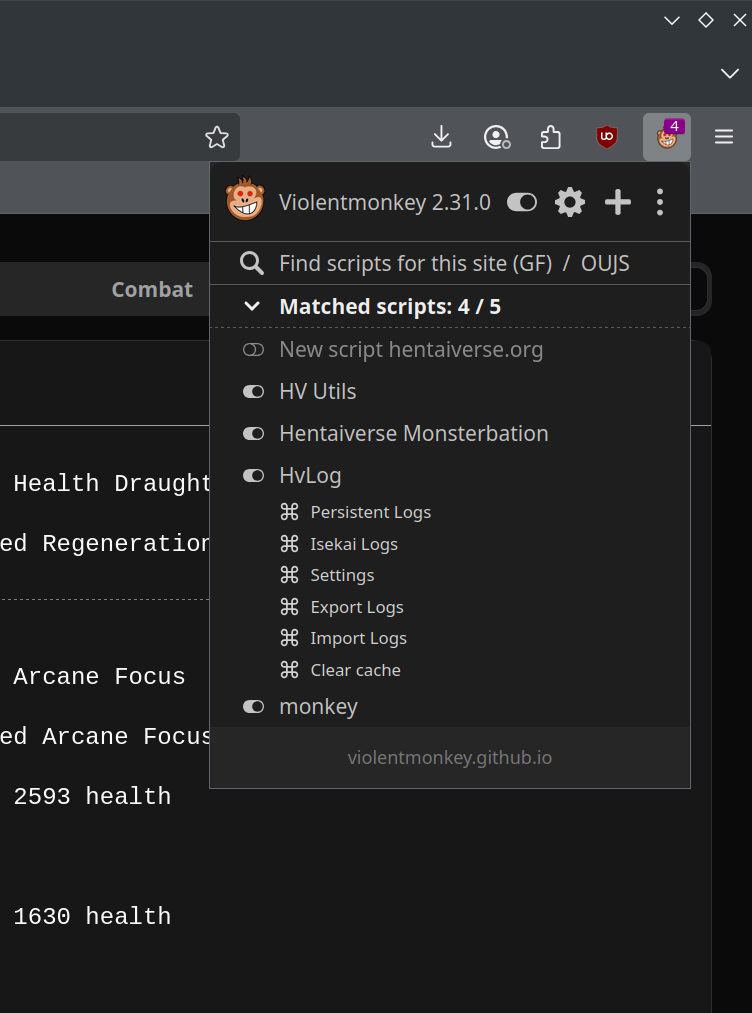Open the Firefox account icon
The width and height of the screenshot is (752, 1013).
click(x=496, y=137)
